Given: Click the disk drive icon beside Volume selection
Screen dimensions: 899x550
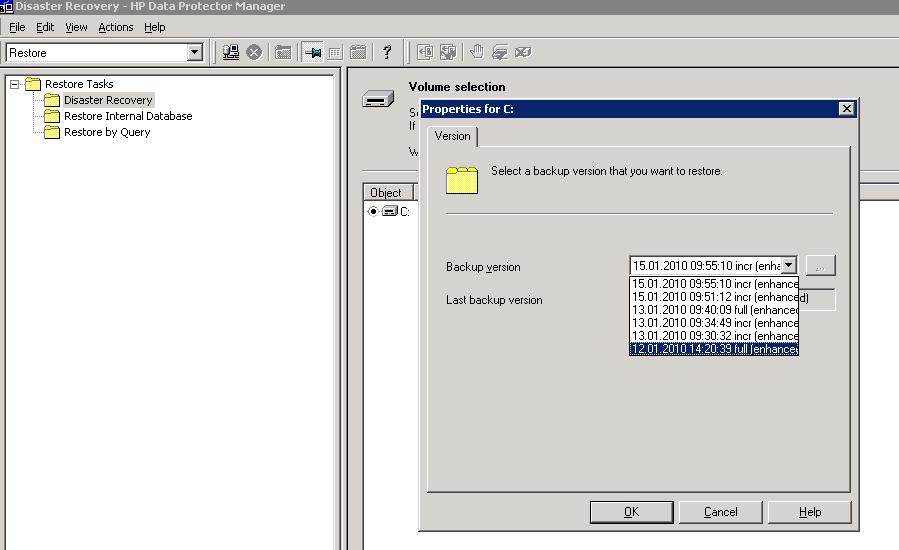Looking at the screenshot, I should 378,100.
